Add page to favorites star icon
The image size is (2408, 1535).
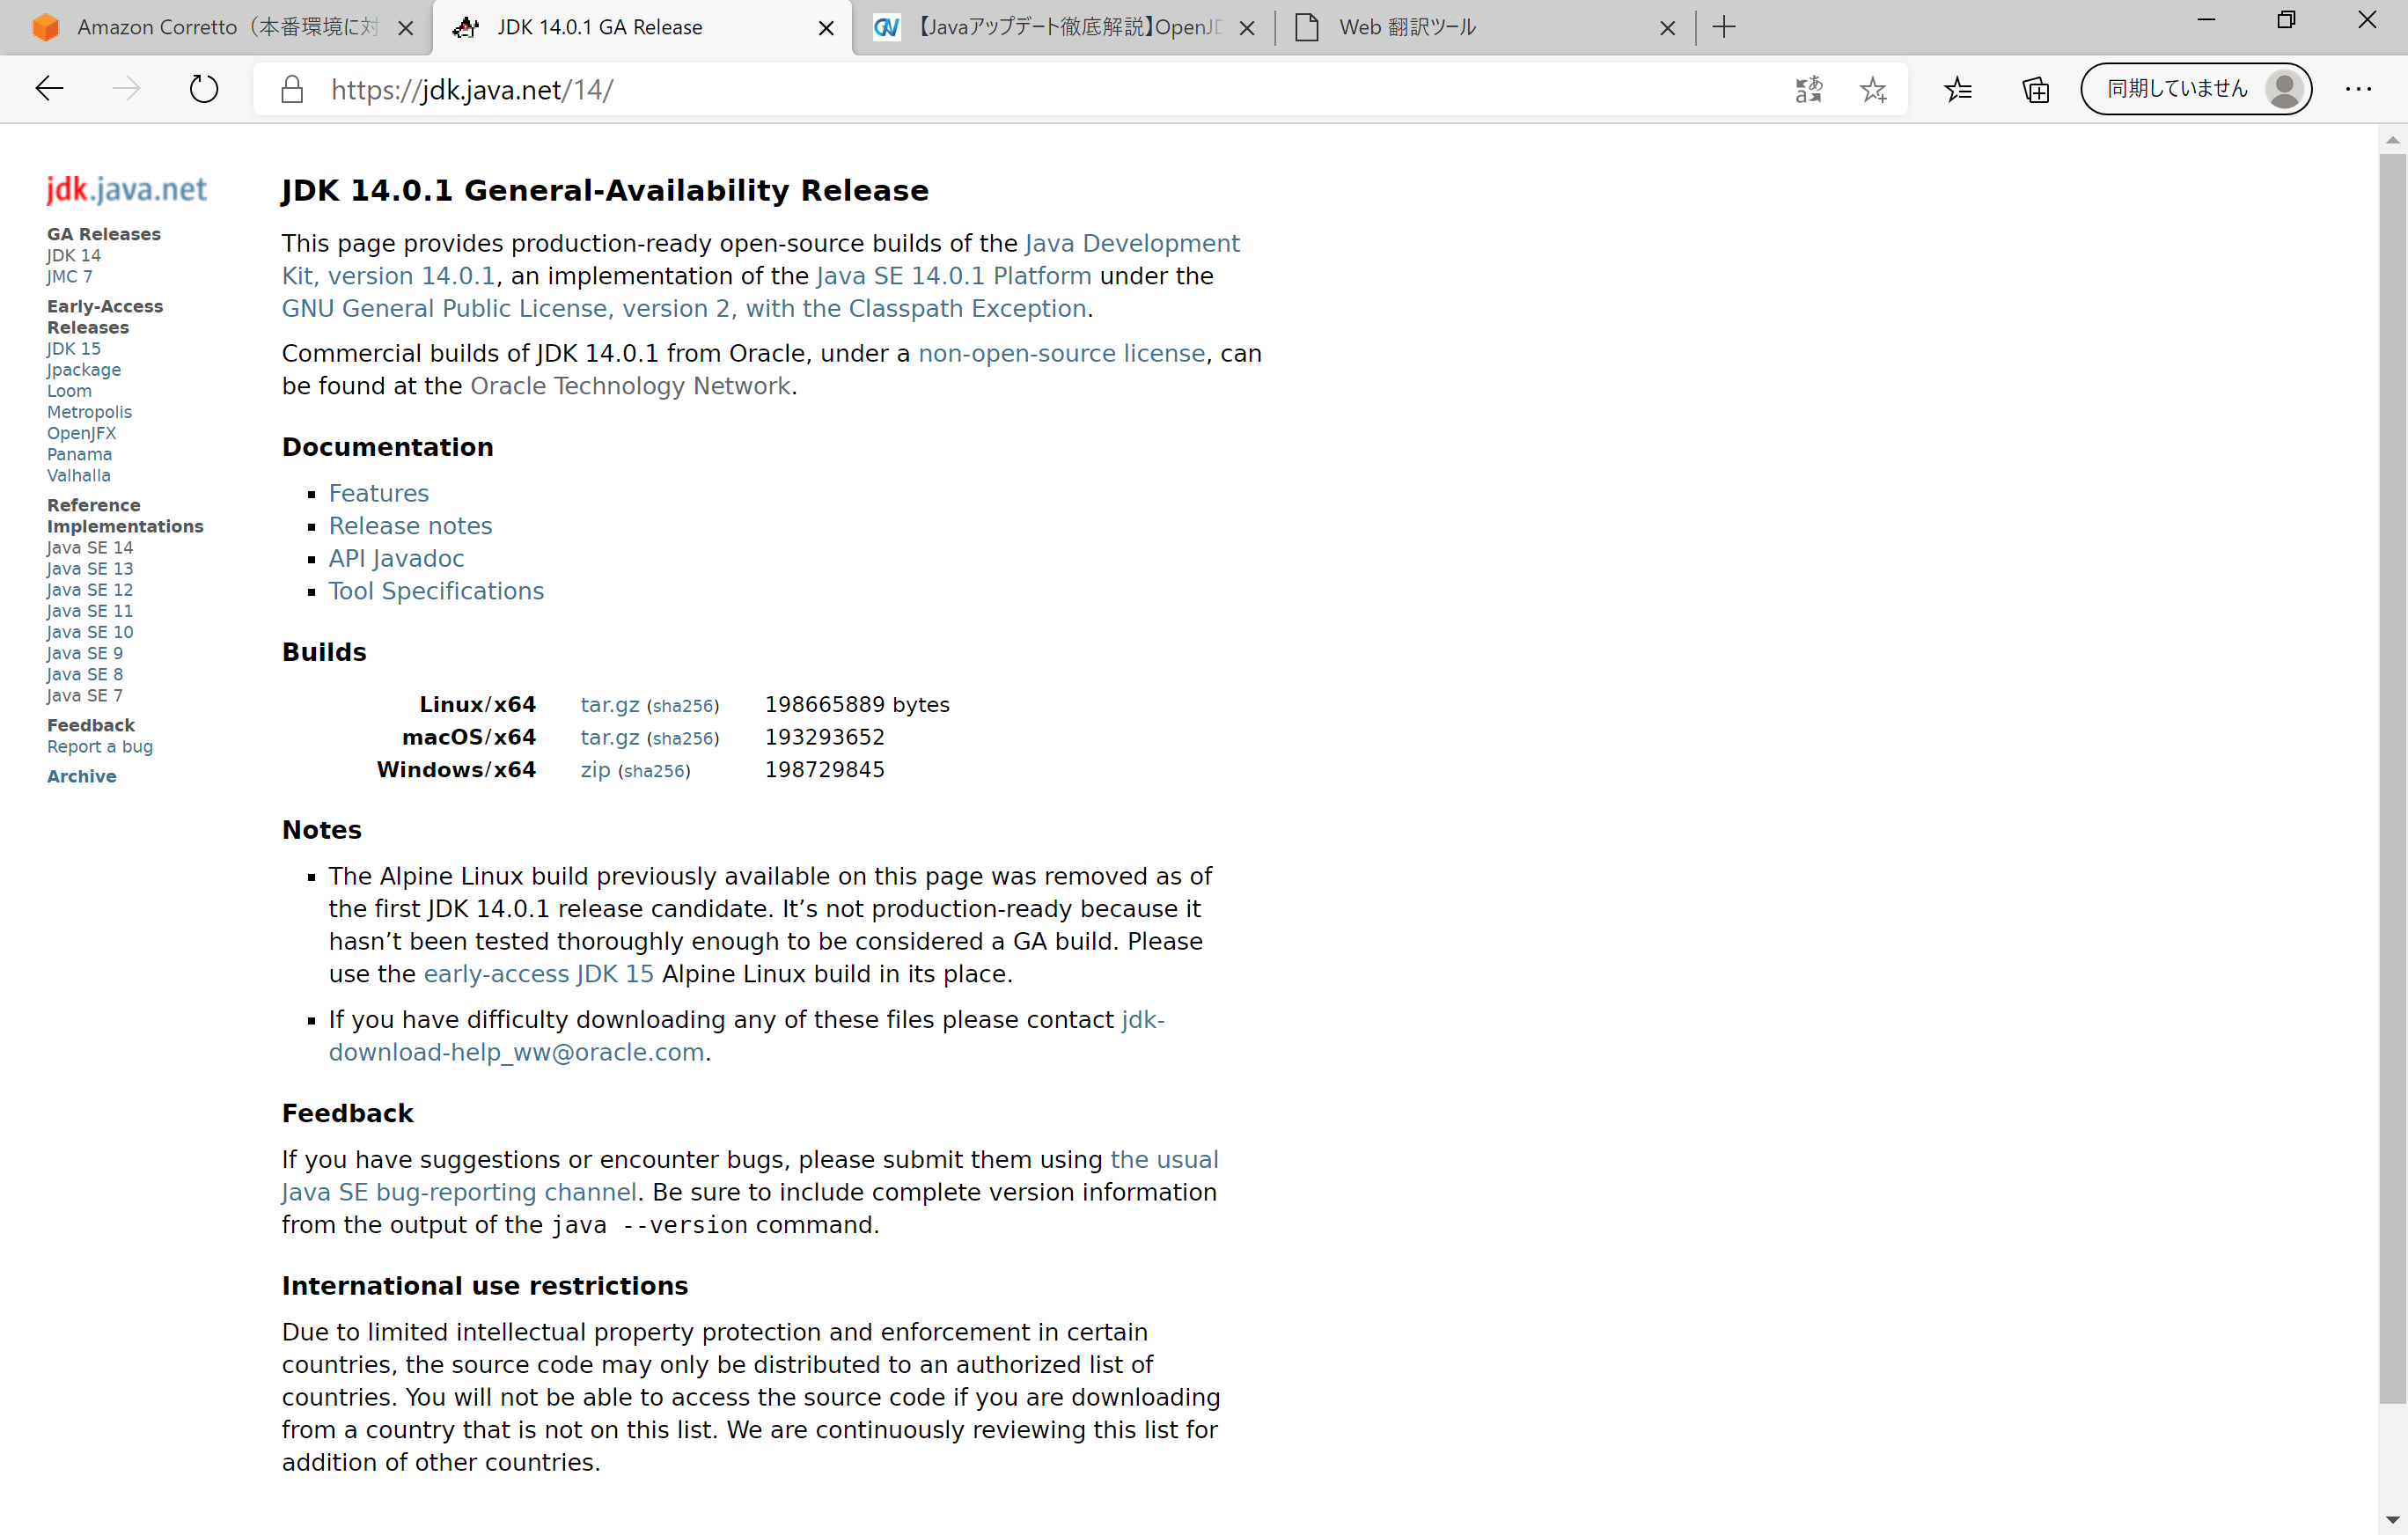click(1872, 89)
